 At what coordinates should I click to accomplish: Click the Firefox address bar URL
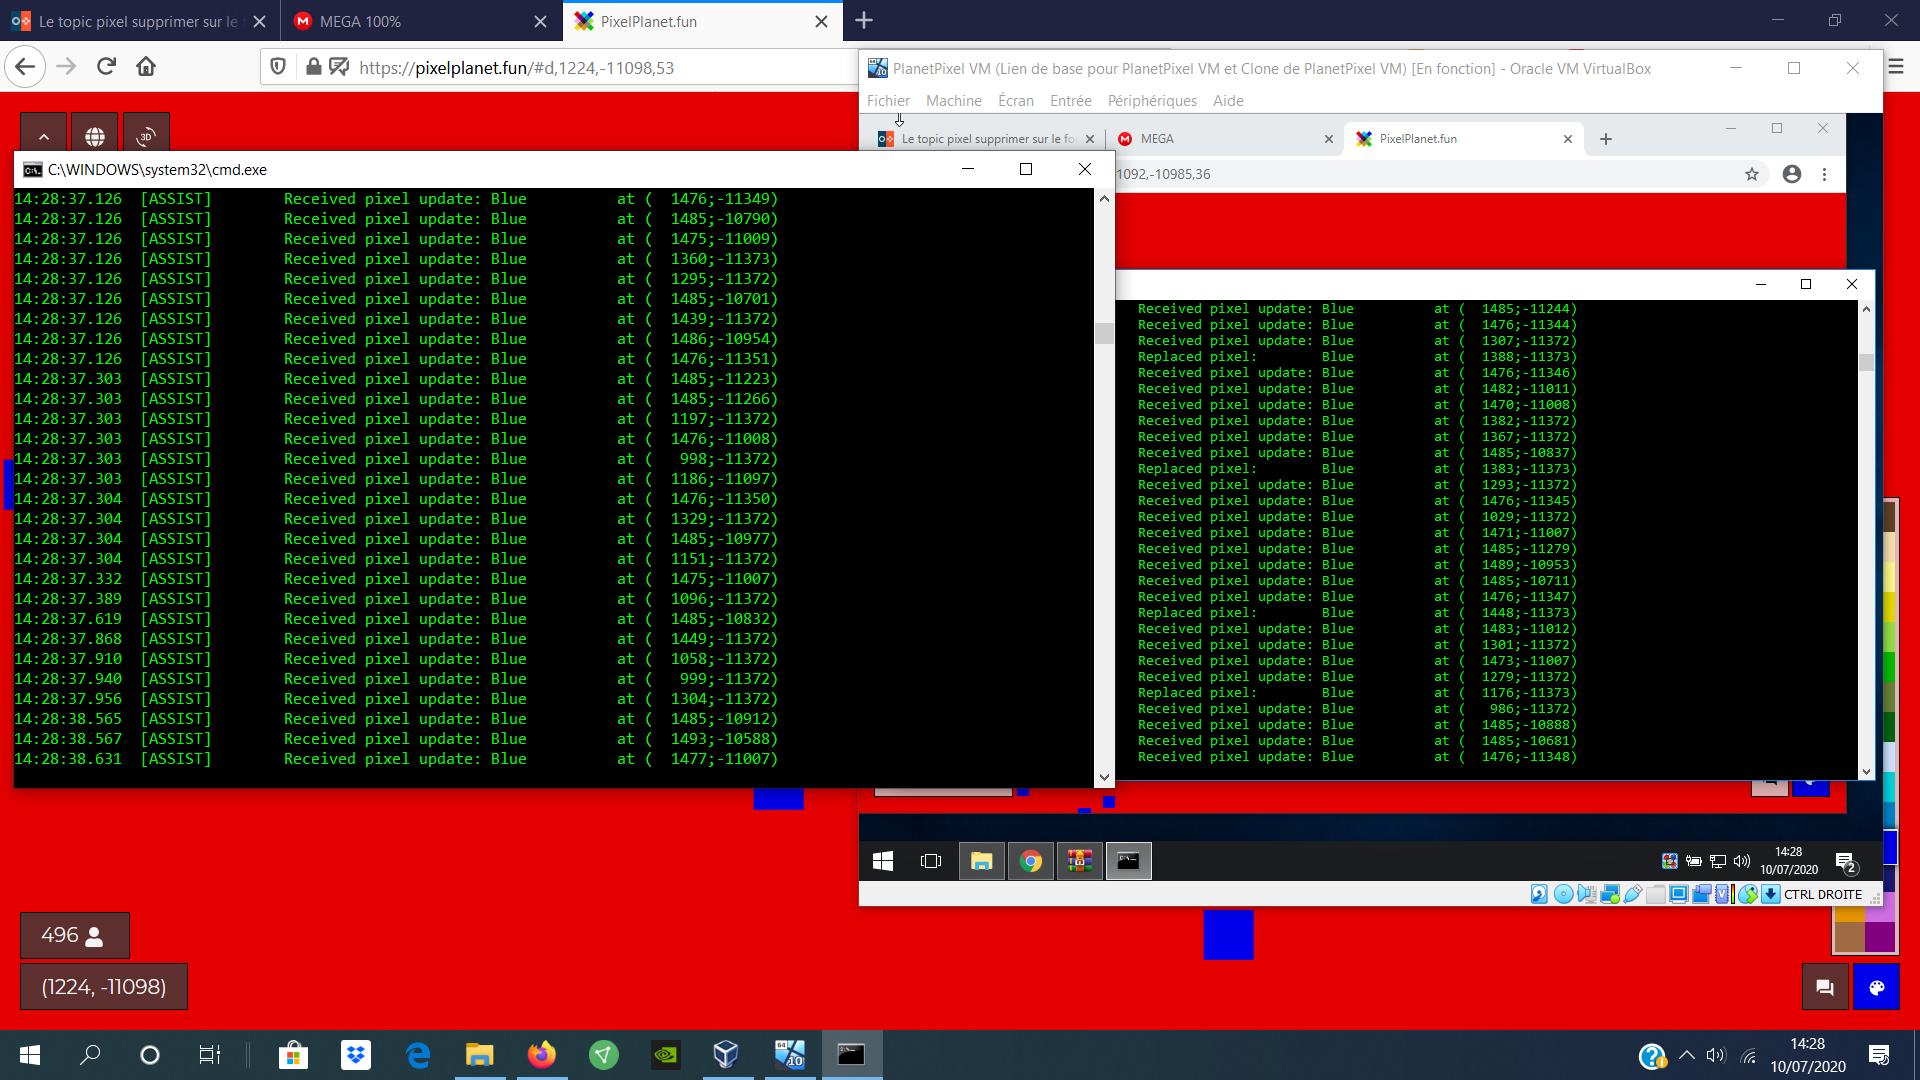[x=516, y=67]
